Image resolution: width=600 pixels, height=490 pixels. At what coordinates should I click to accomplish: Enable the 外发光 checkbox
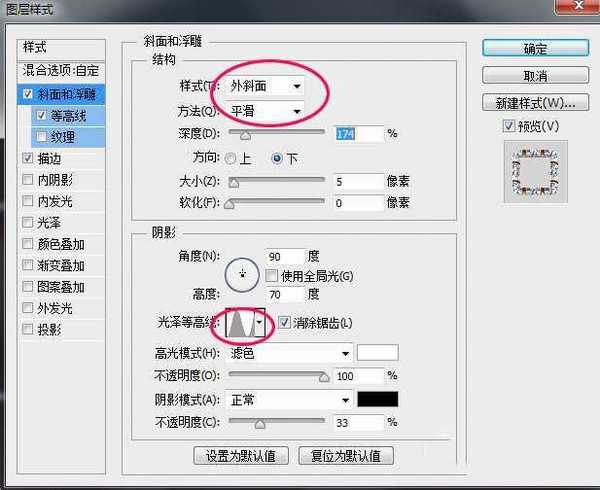tap(28, 308)
